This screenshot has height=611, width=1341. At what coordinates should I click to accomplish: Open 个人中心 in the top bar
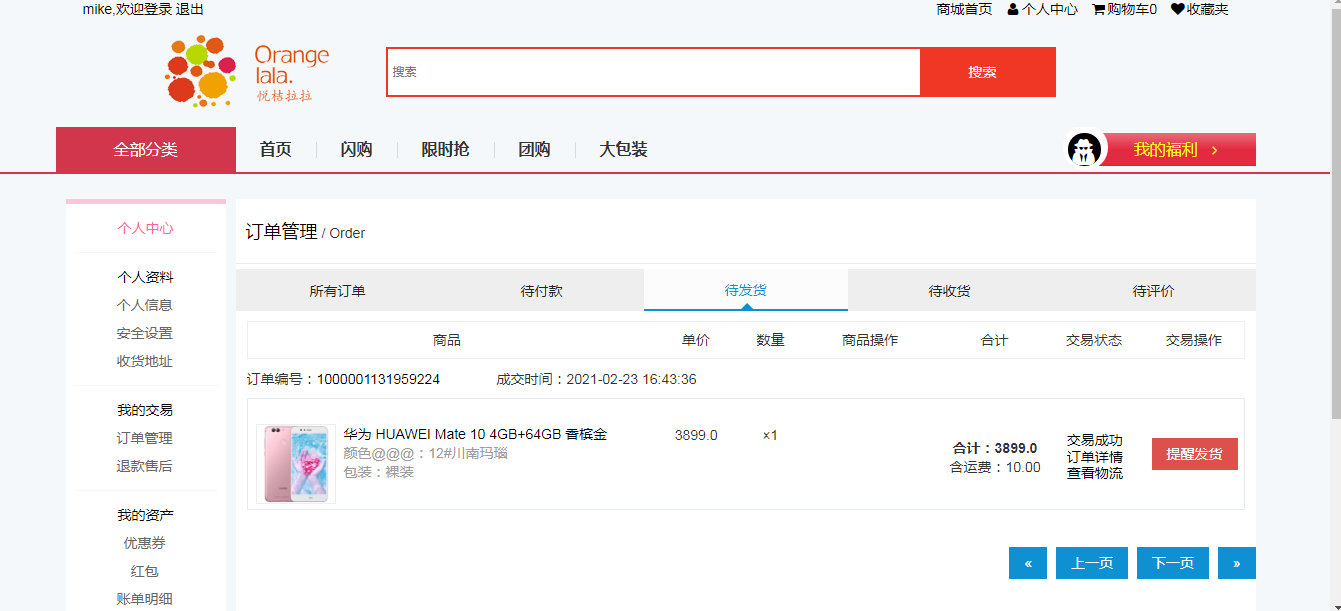click(x=1050, y=10)
